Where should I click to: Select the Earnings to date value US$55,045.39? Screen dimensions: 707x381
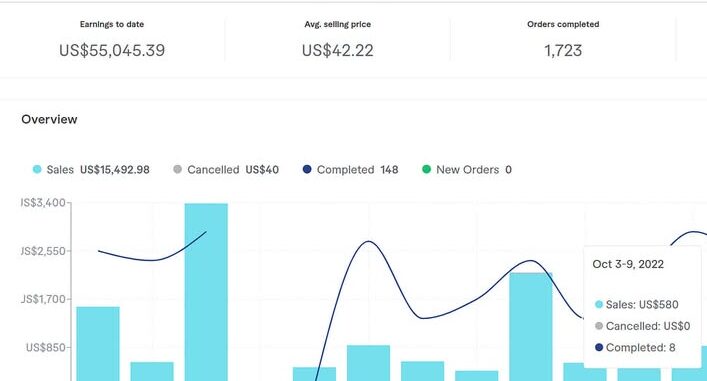coord(112,50)
